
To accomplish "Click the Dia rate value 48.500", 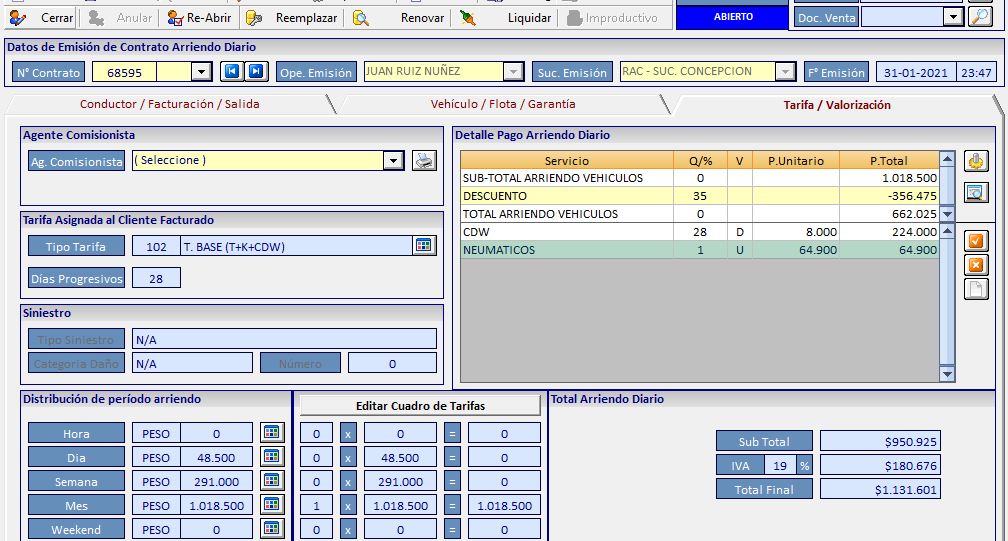I will (217, 457).
